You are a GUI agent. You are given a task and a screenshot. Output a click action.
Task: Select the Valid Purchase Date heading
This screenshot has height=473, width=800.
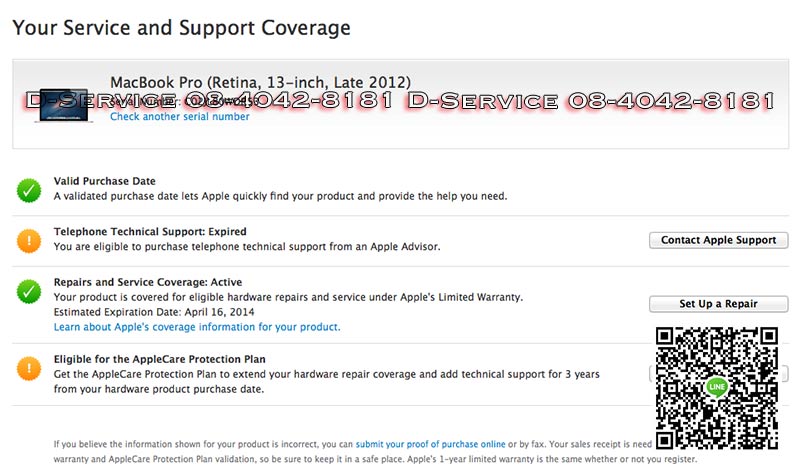click(x=104, y=181)
